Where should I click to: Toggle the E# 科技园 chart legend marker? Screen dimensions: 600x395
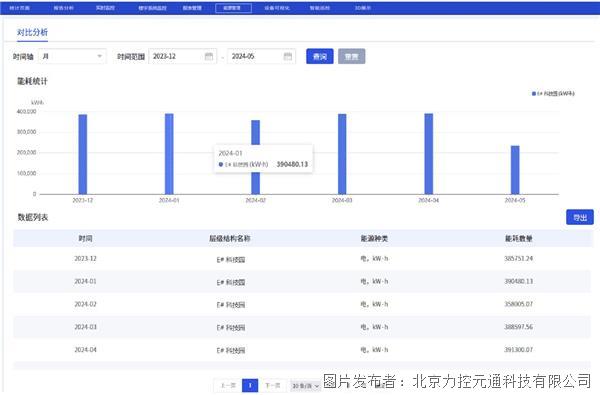(534, 94)
